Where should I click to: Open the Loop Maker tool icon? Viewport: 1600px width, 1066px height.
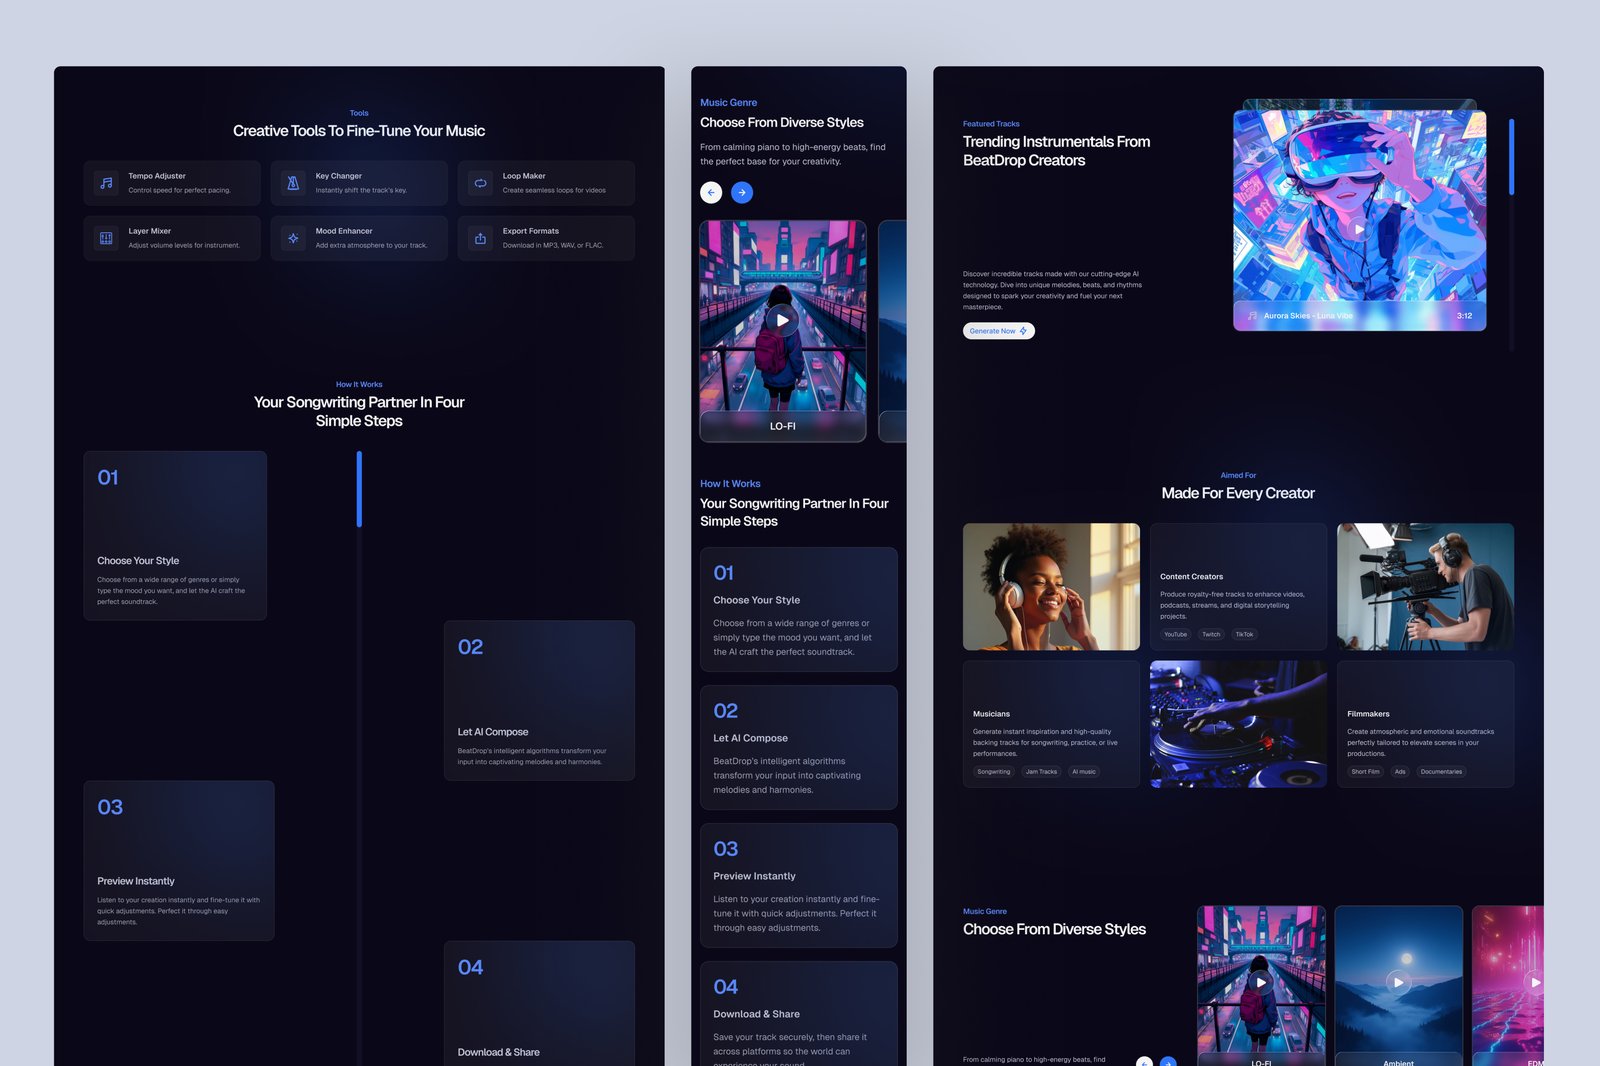click(480, 182)
